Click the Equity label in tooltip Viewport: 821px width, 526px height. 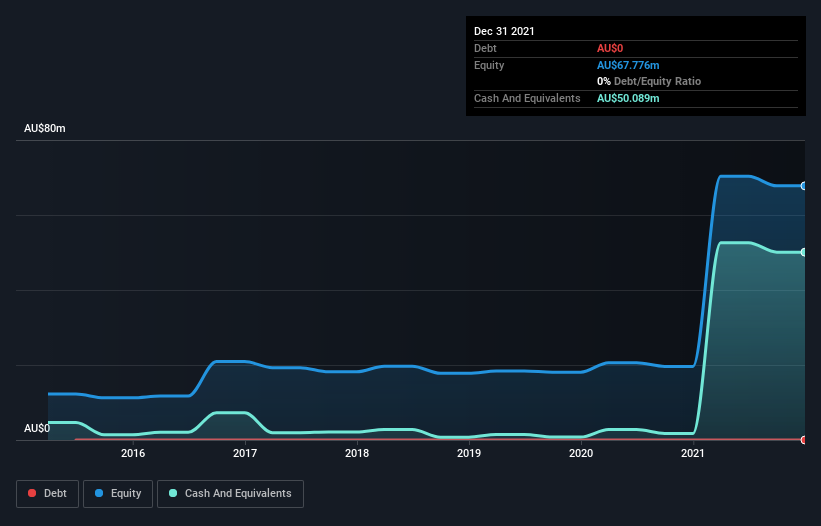489,65
